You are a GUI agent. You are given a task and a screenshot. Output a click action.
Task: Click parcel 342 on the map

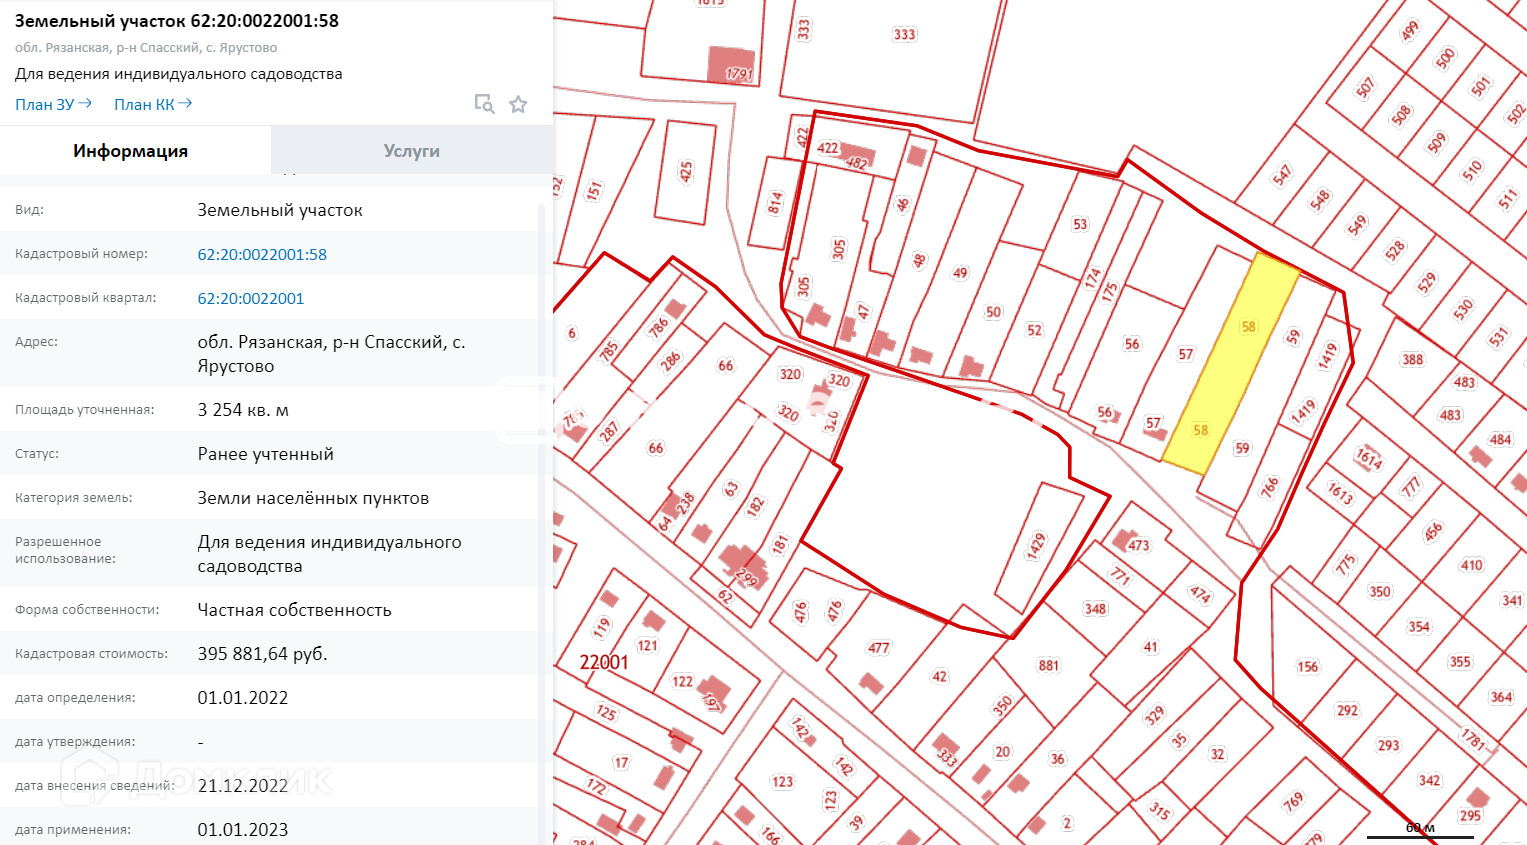tap(1430, 781)
